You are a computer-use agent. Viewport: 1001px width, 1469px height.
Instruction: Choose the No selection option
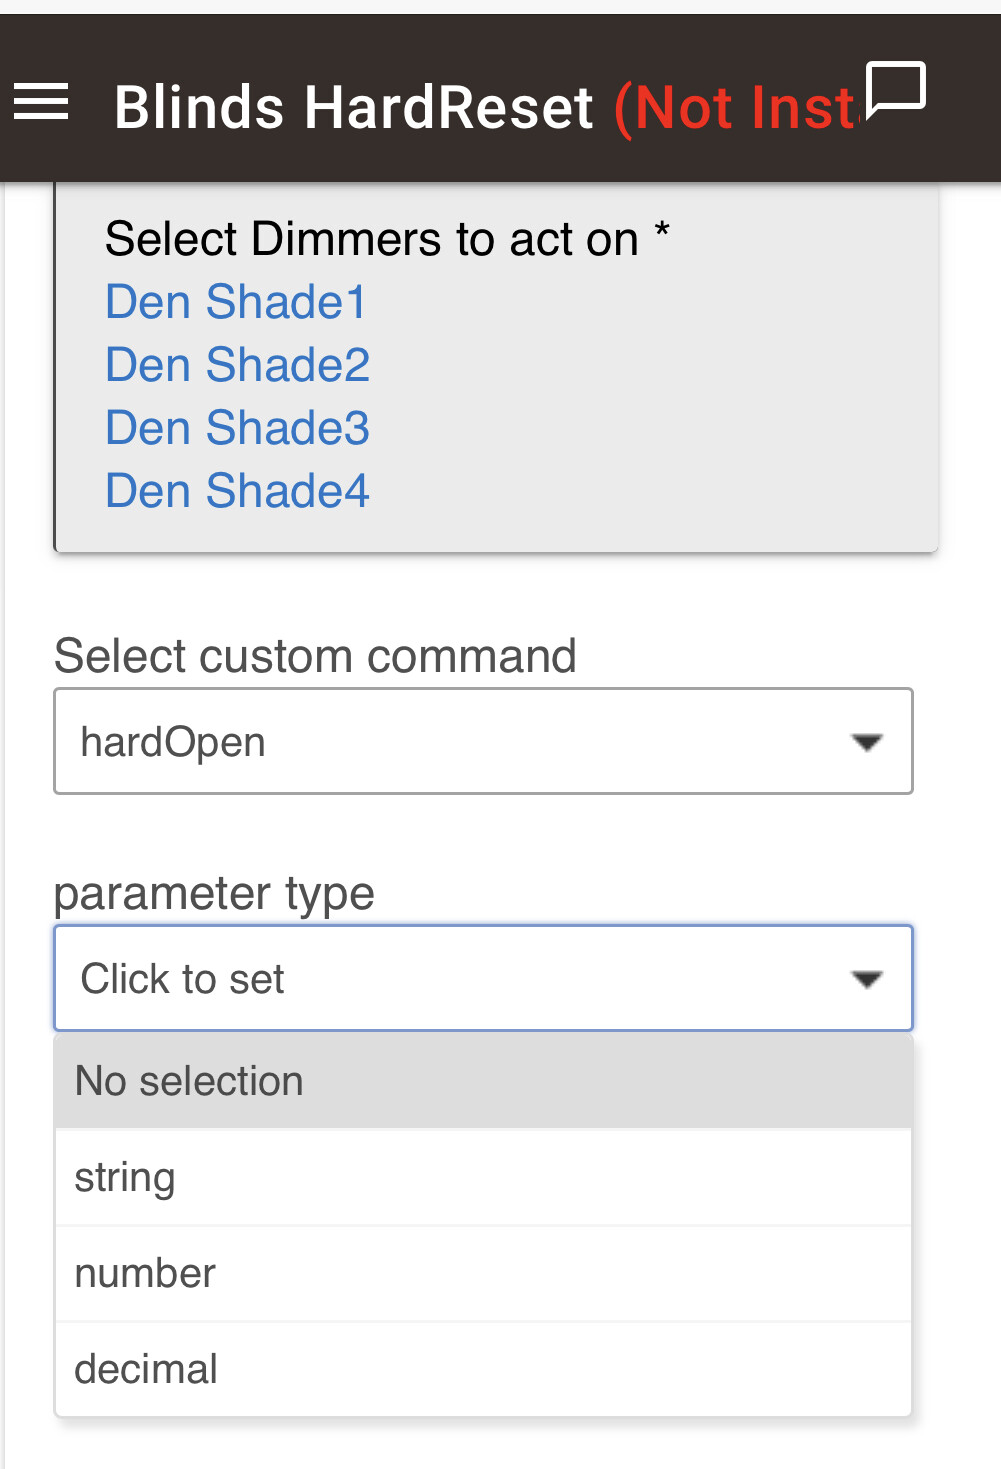(483, 1081)
